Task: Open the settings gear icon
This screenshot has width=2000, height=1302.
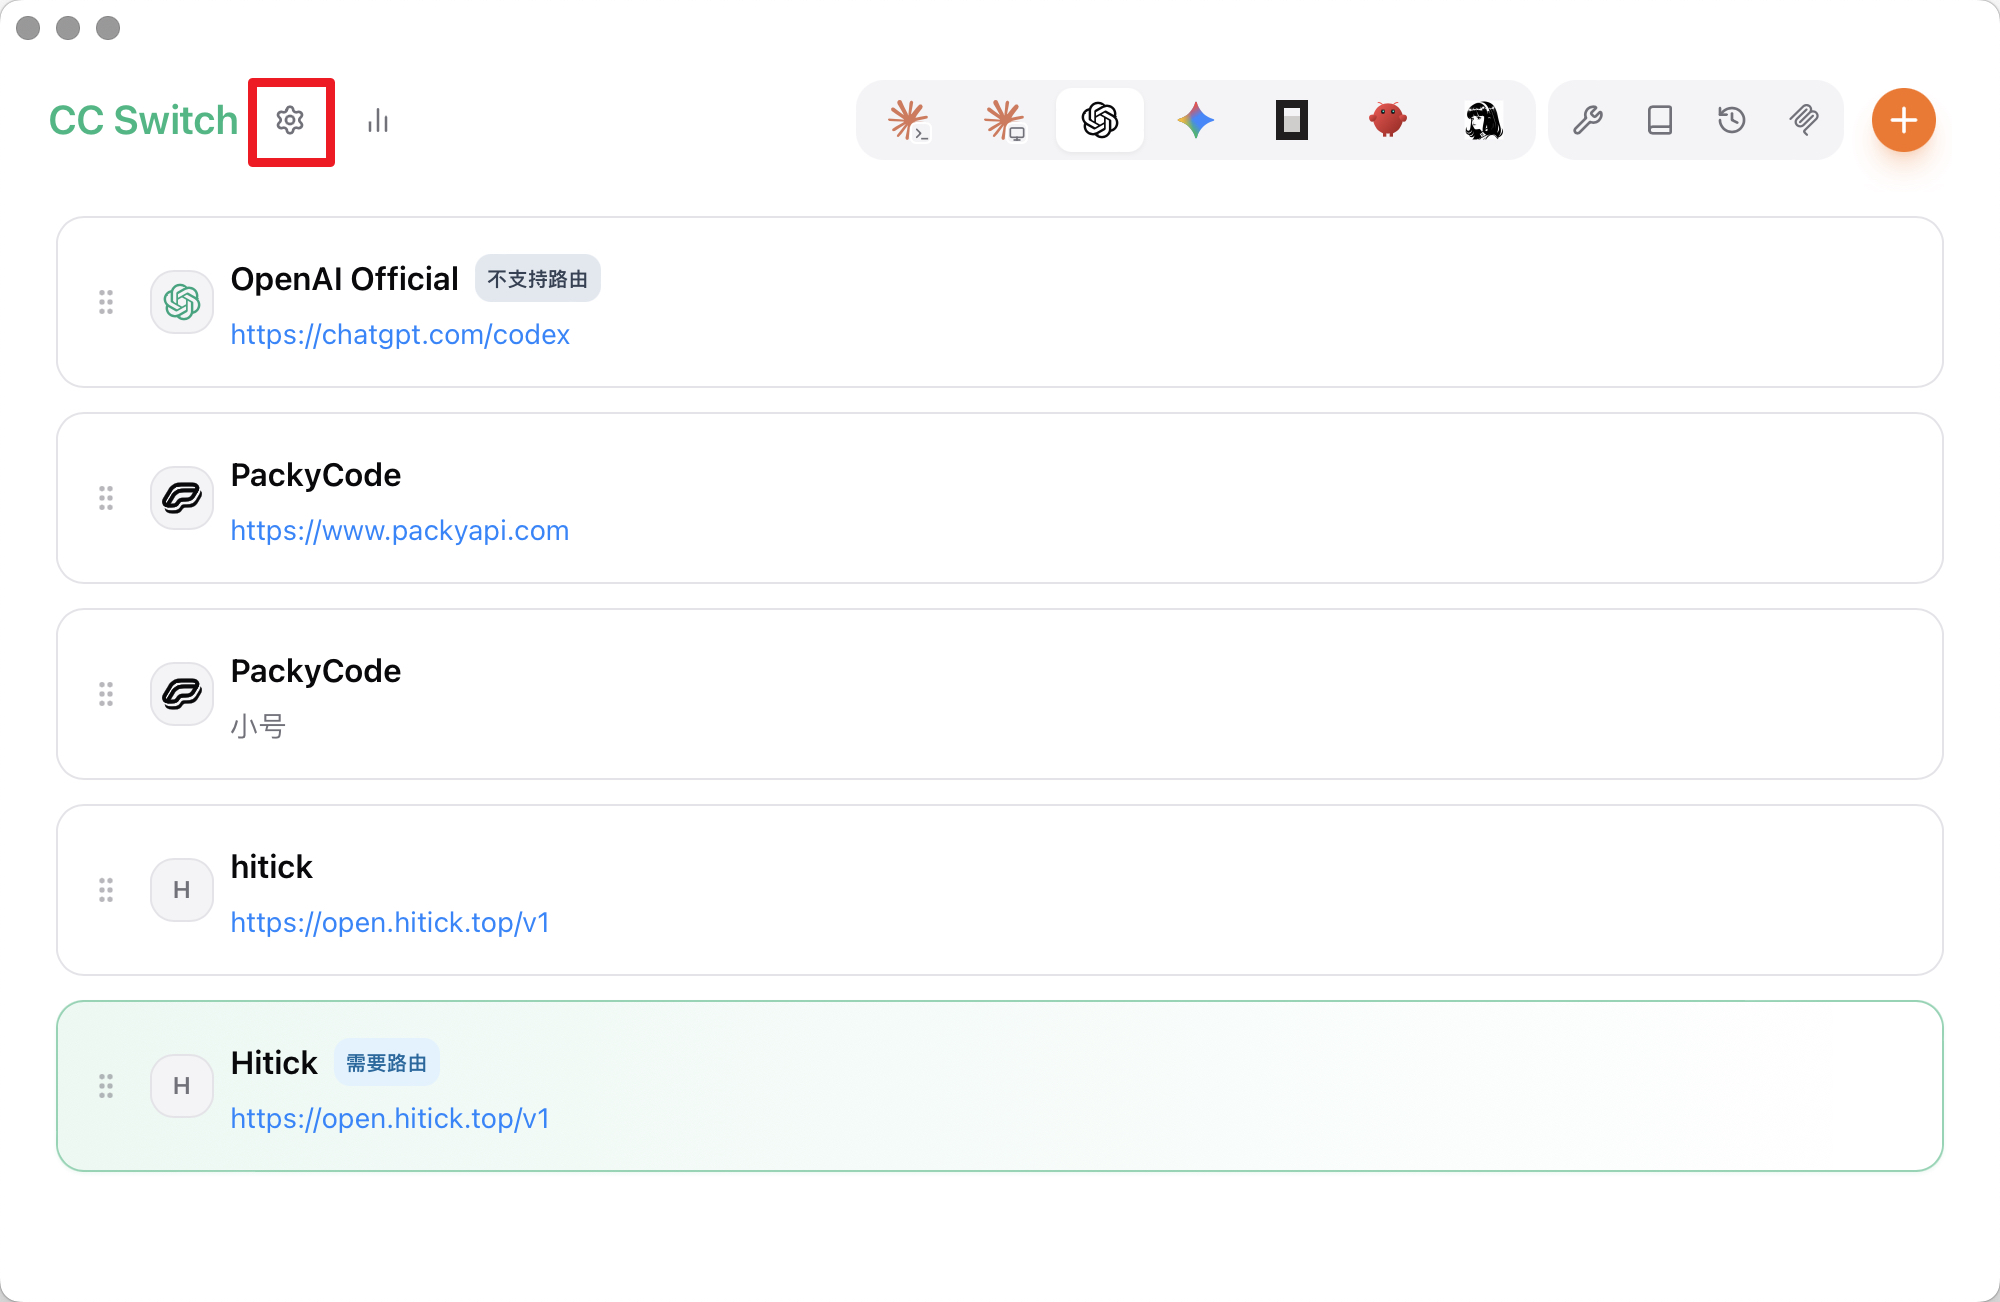Action: (x=290, y=121)
